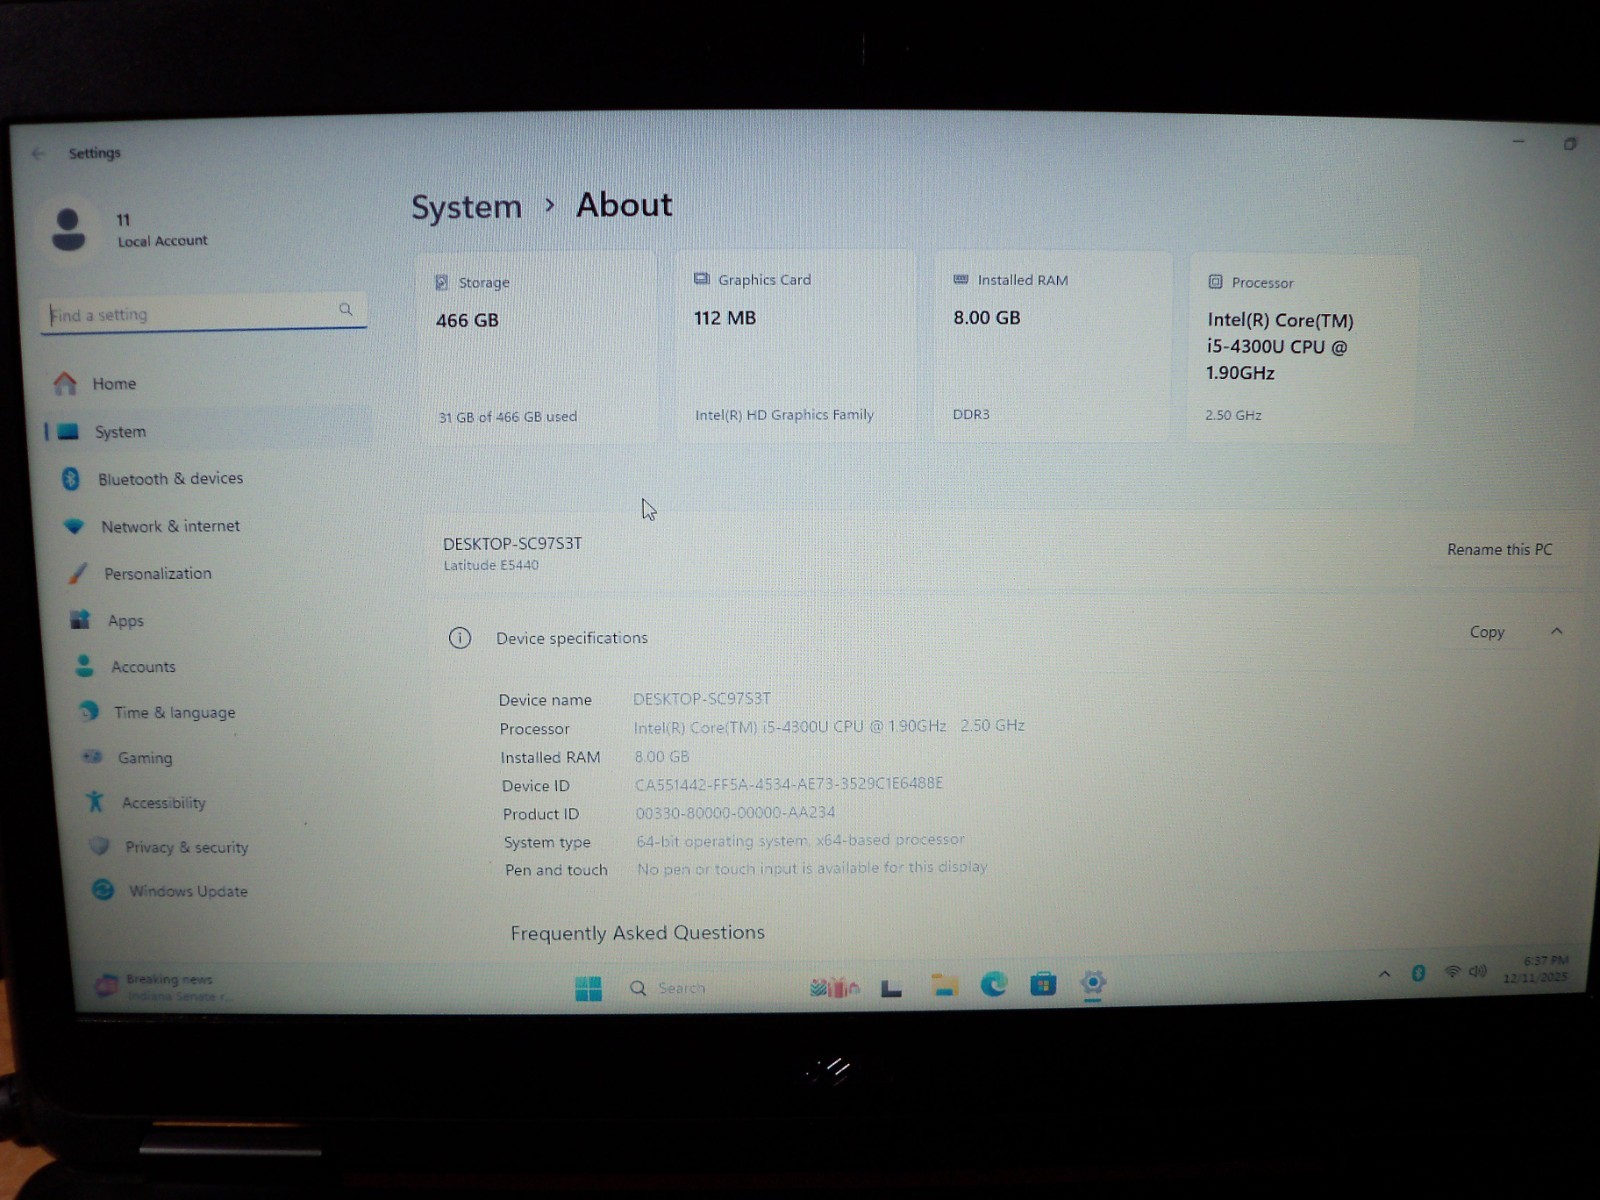Open the gift-themed search highlight icon in taskbar

(834, 988)
